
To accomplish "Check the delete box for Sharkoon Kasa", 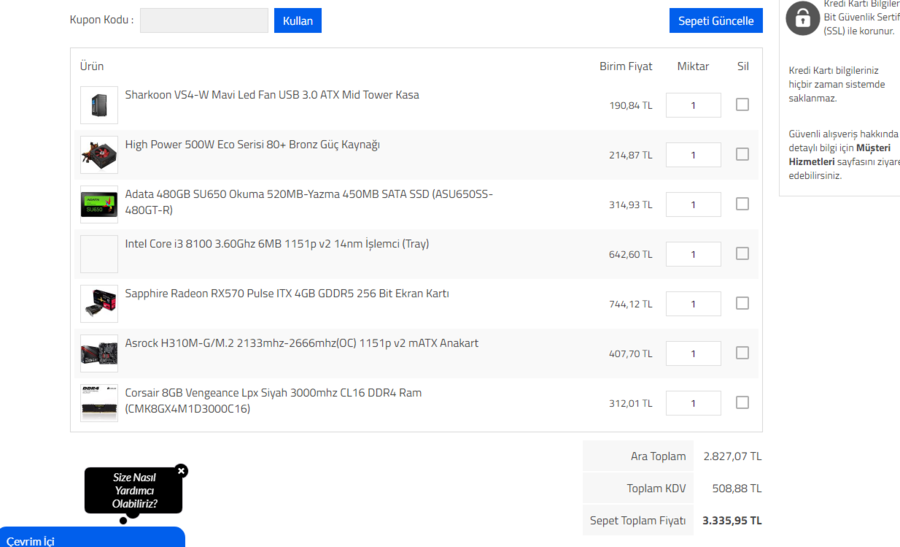I will tap(742, 104).
